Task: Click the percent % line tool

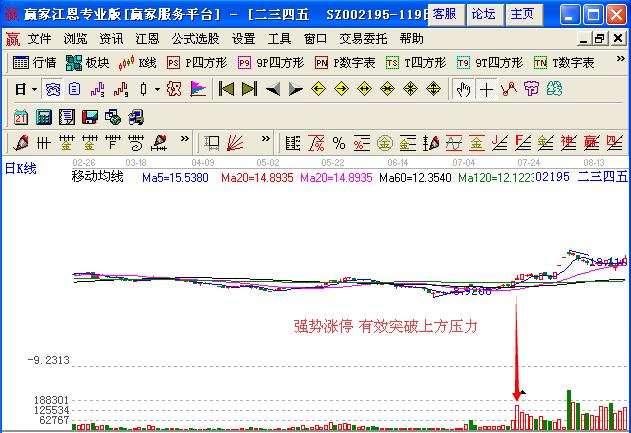Action: pos(339,141)
